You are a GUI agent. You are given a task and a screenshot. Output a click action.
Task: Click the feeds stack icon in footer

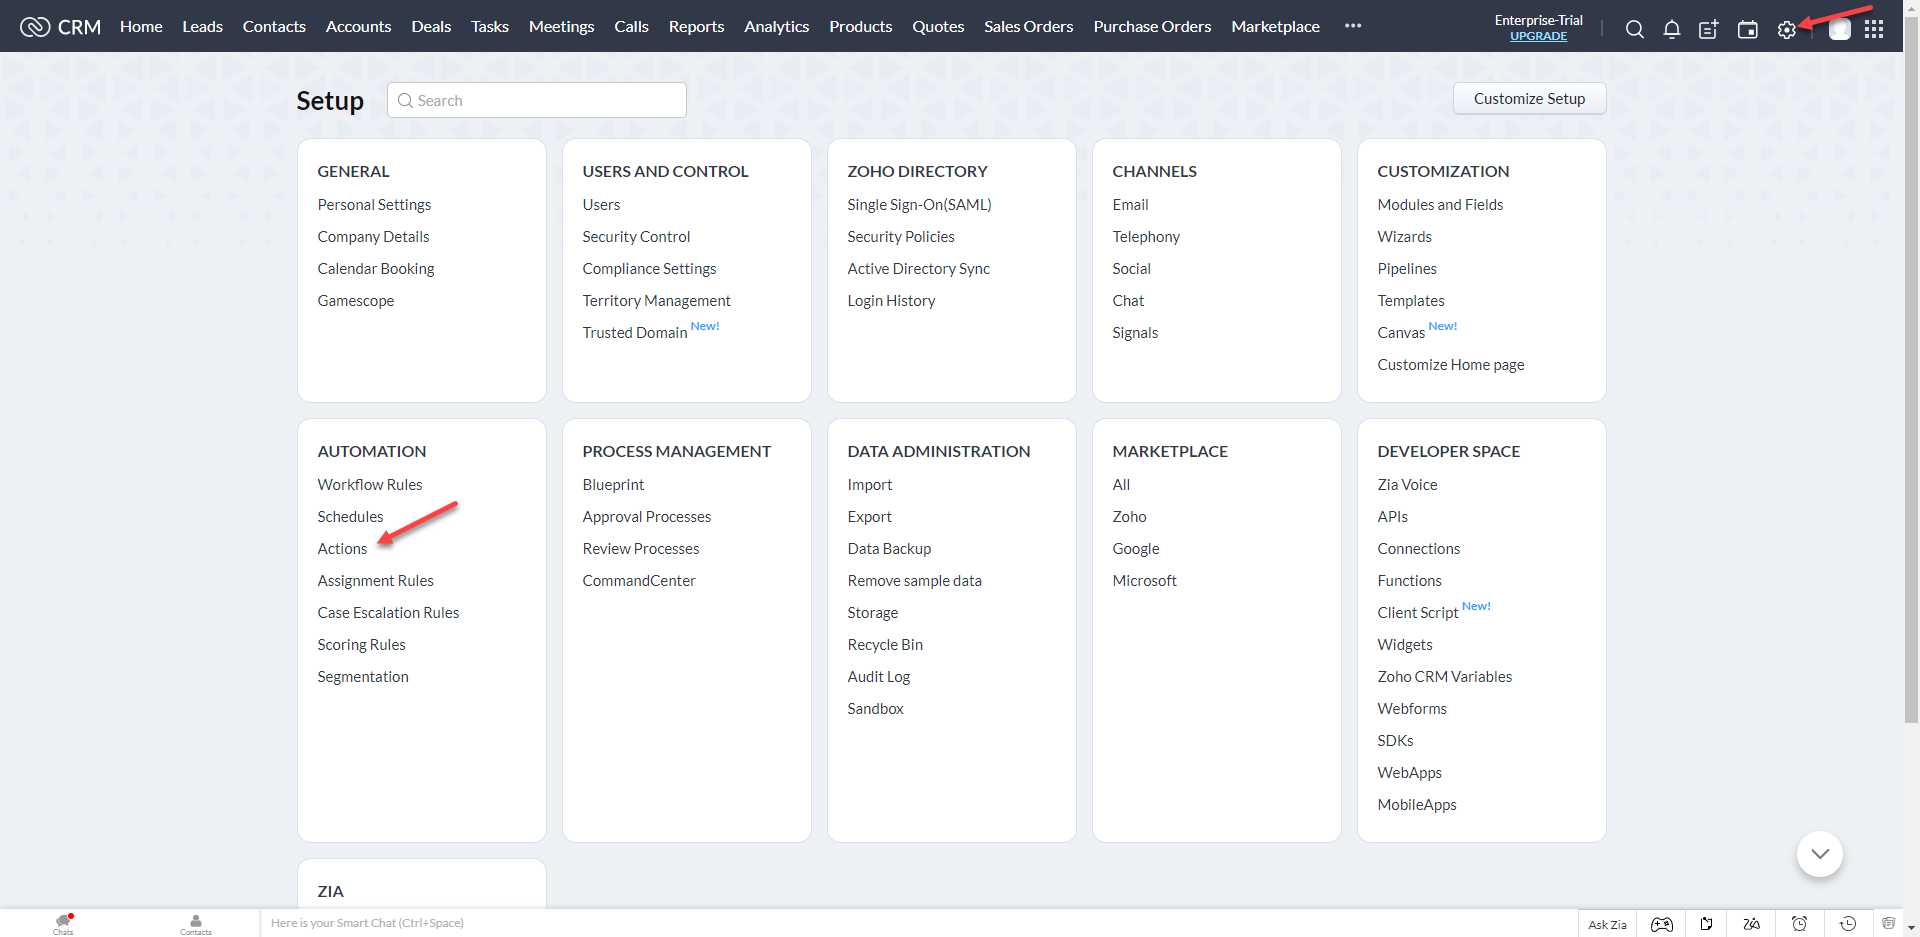point(1888,923)
